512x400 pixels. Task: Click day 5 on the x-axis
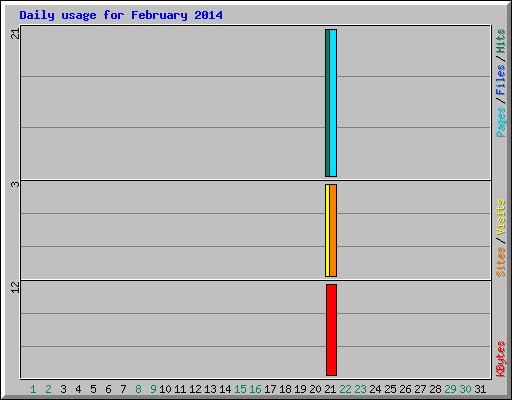tap(93, 389)
